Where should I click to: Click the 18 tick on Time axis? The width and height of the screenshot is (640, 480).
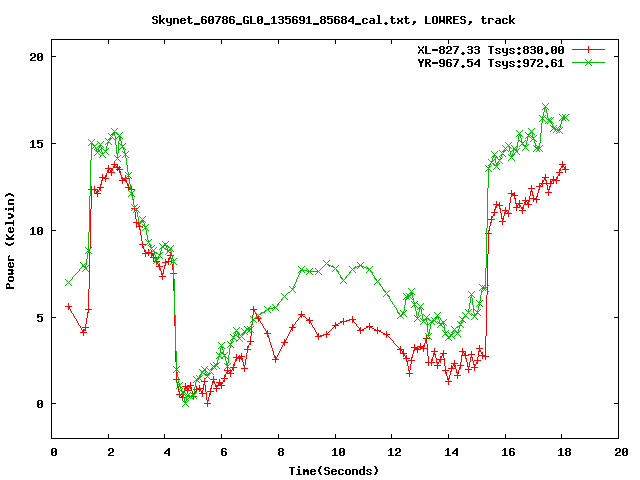565,452
